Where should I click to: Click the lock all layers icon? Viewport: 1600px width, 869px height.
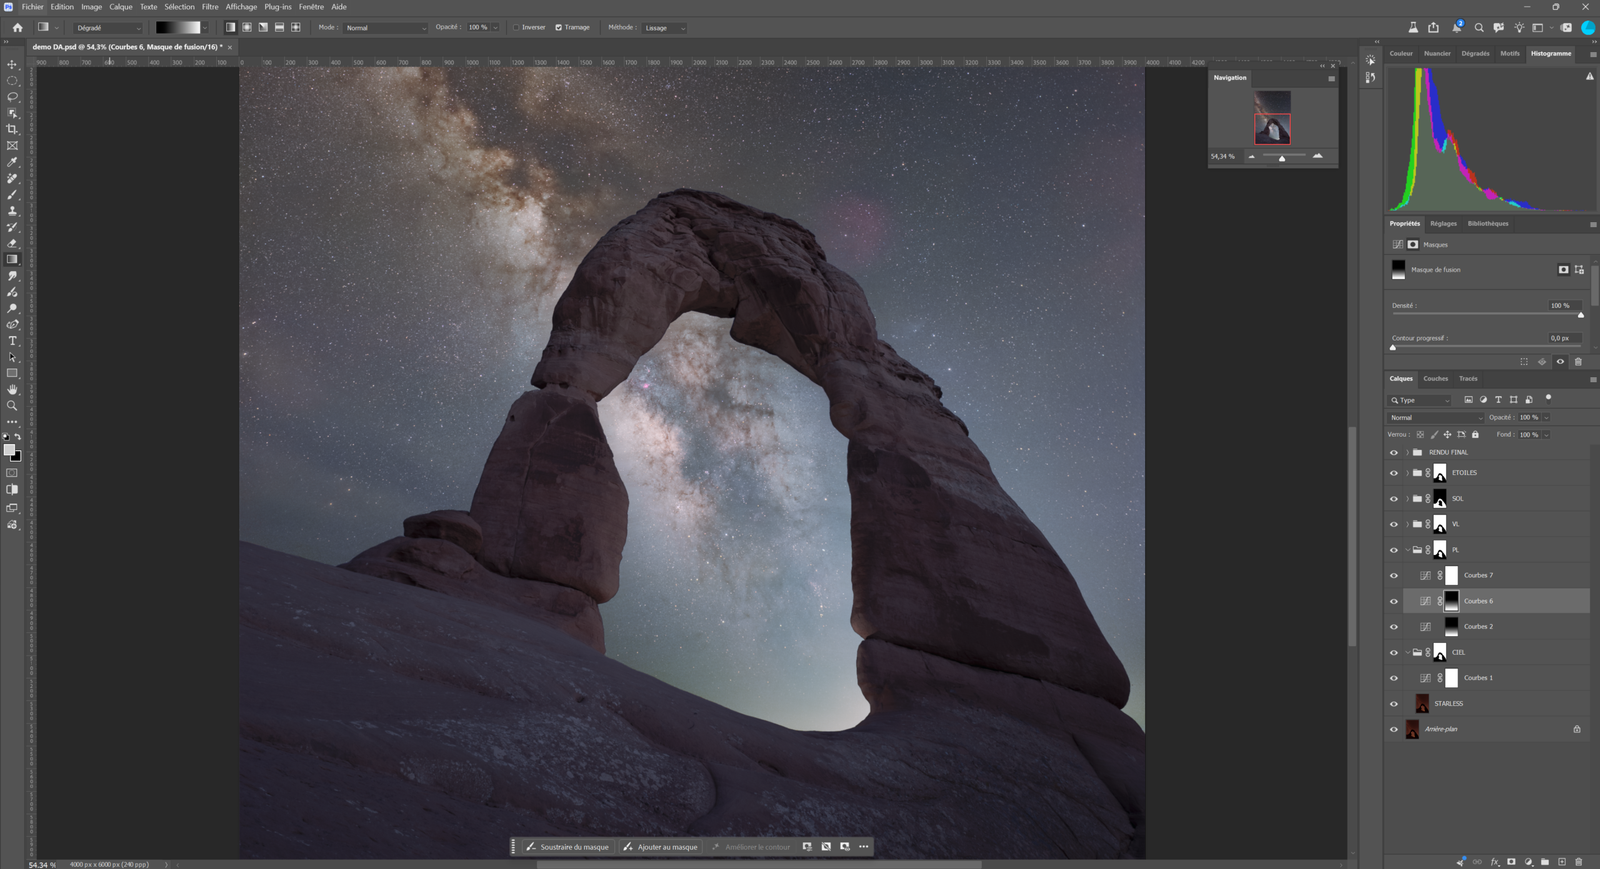pyautogui.click(x=1475, y=435)
